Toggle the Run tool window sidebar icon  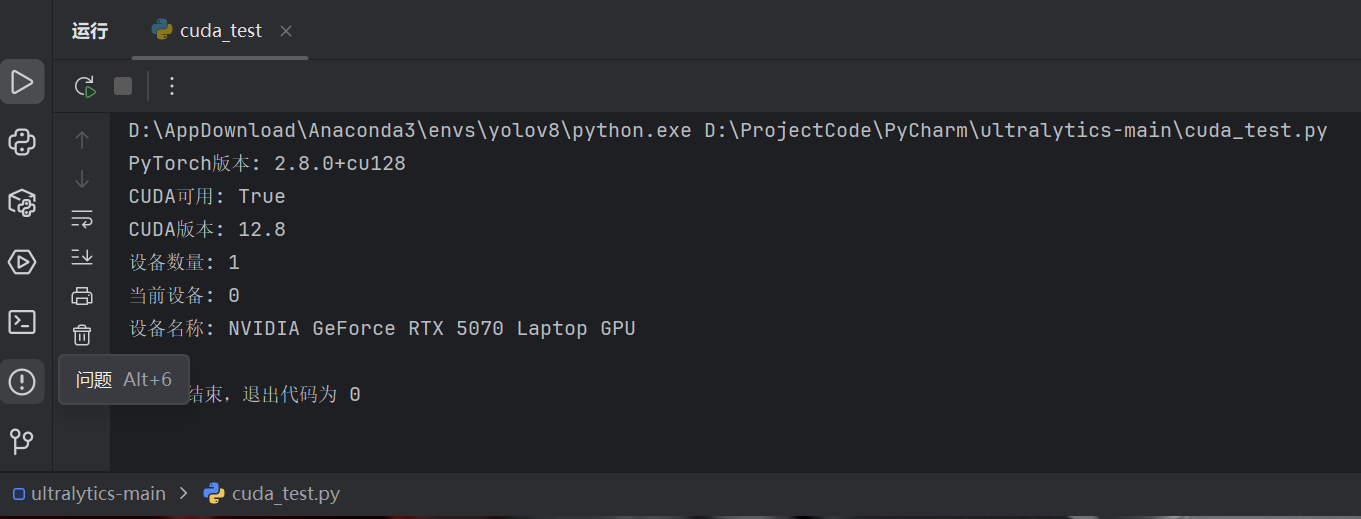22,82
